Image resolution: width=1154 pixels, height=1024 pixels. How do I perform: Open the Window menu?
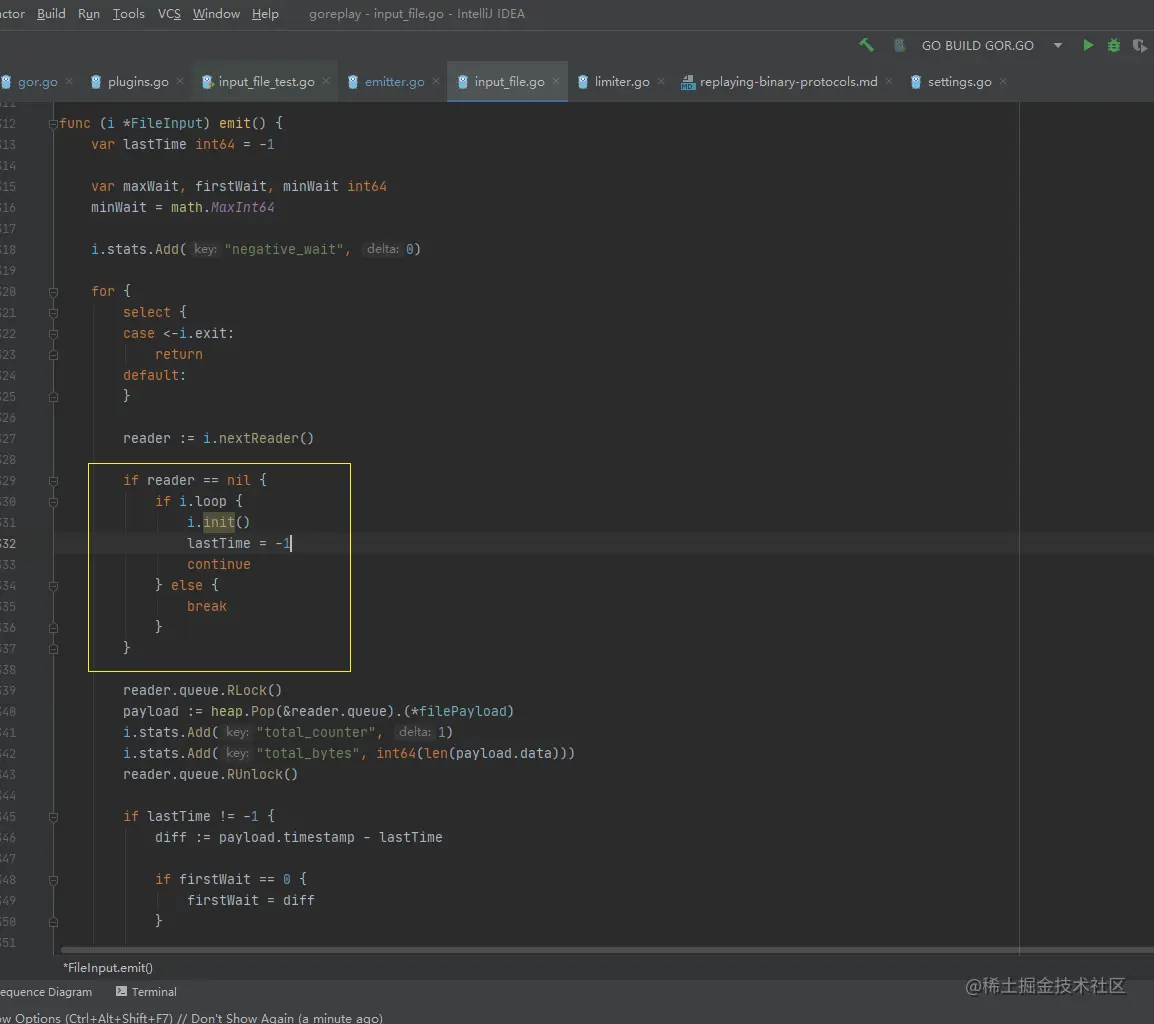point(216,13)
